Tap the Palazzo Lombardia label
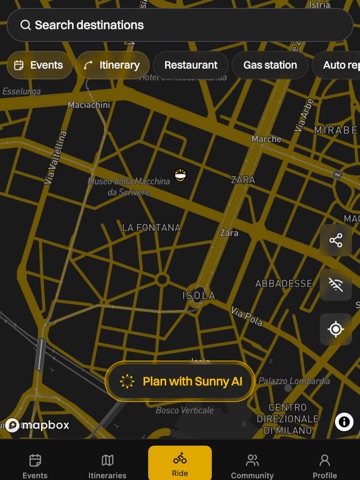Viewport: 360px width, 480px height. (x=294, y=381)
